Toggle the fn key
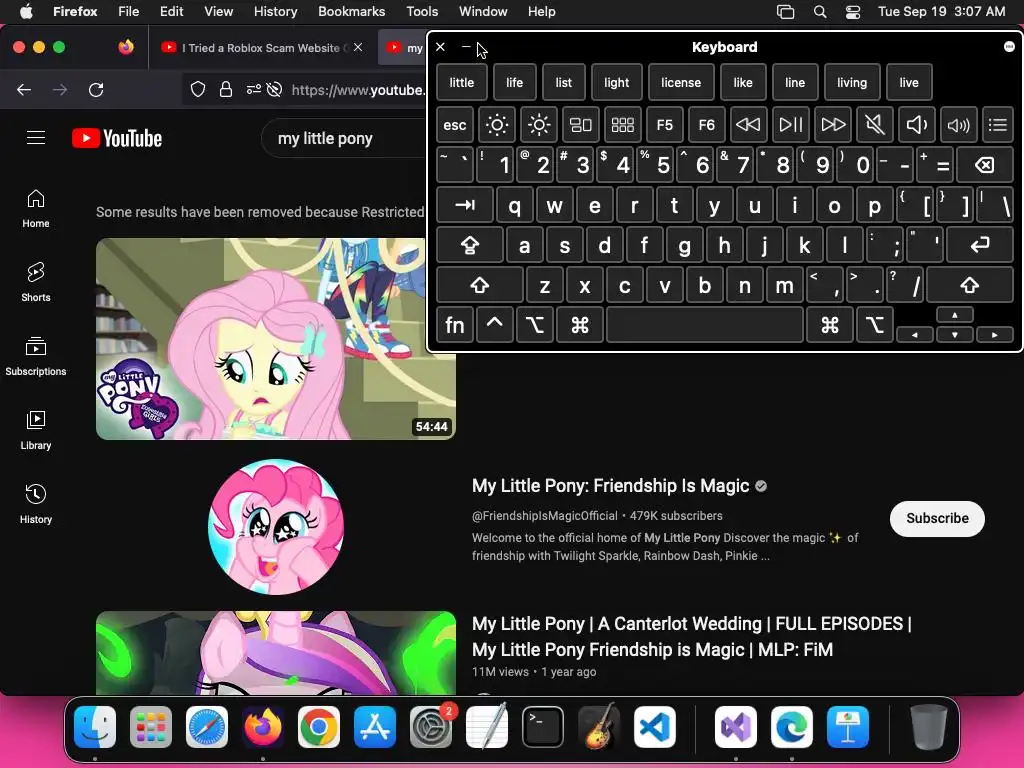 pyautogui.click(x=455, y=325)
